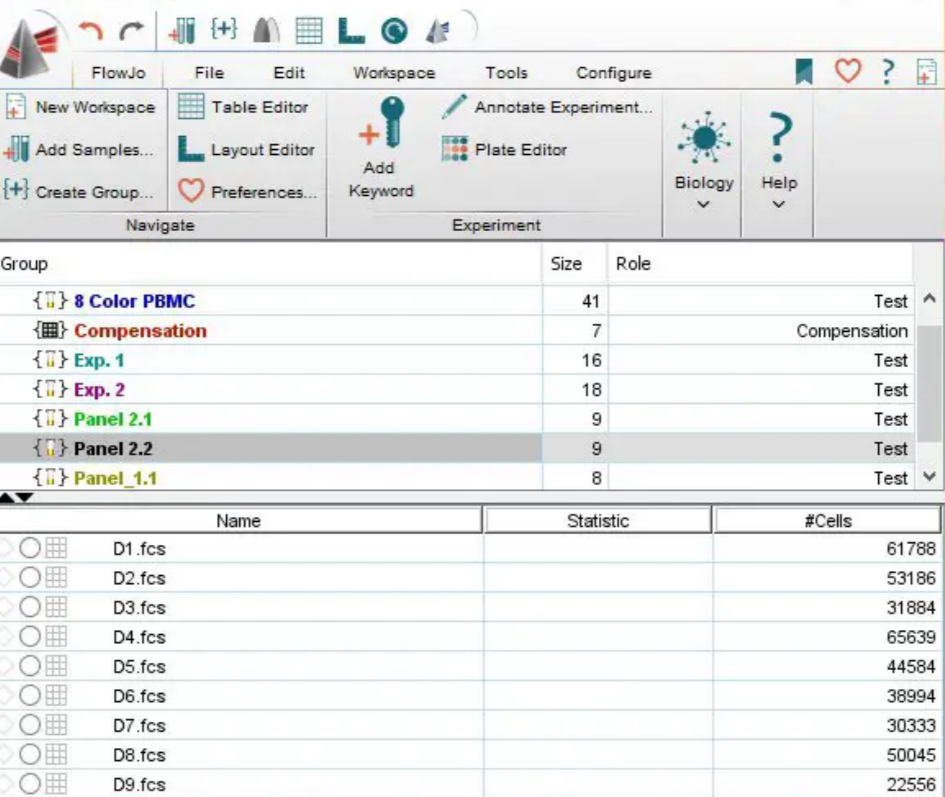
Task: Click the Add Samples tubes ribbon icon
Action: pyautogui.click(x=16, y=149)
